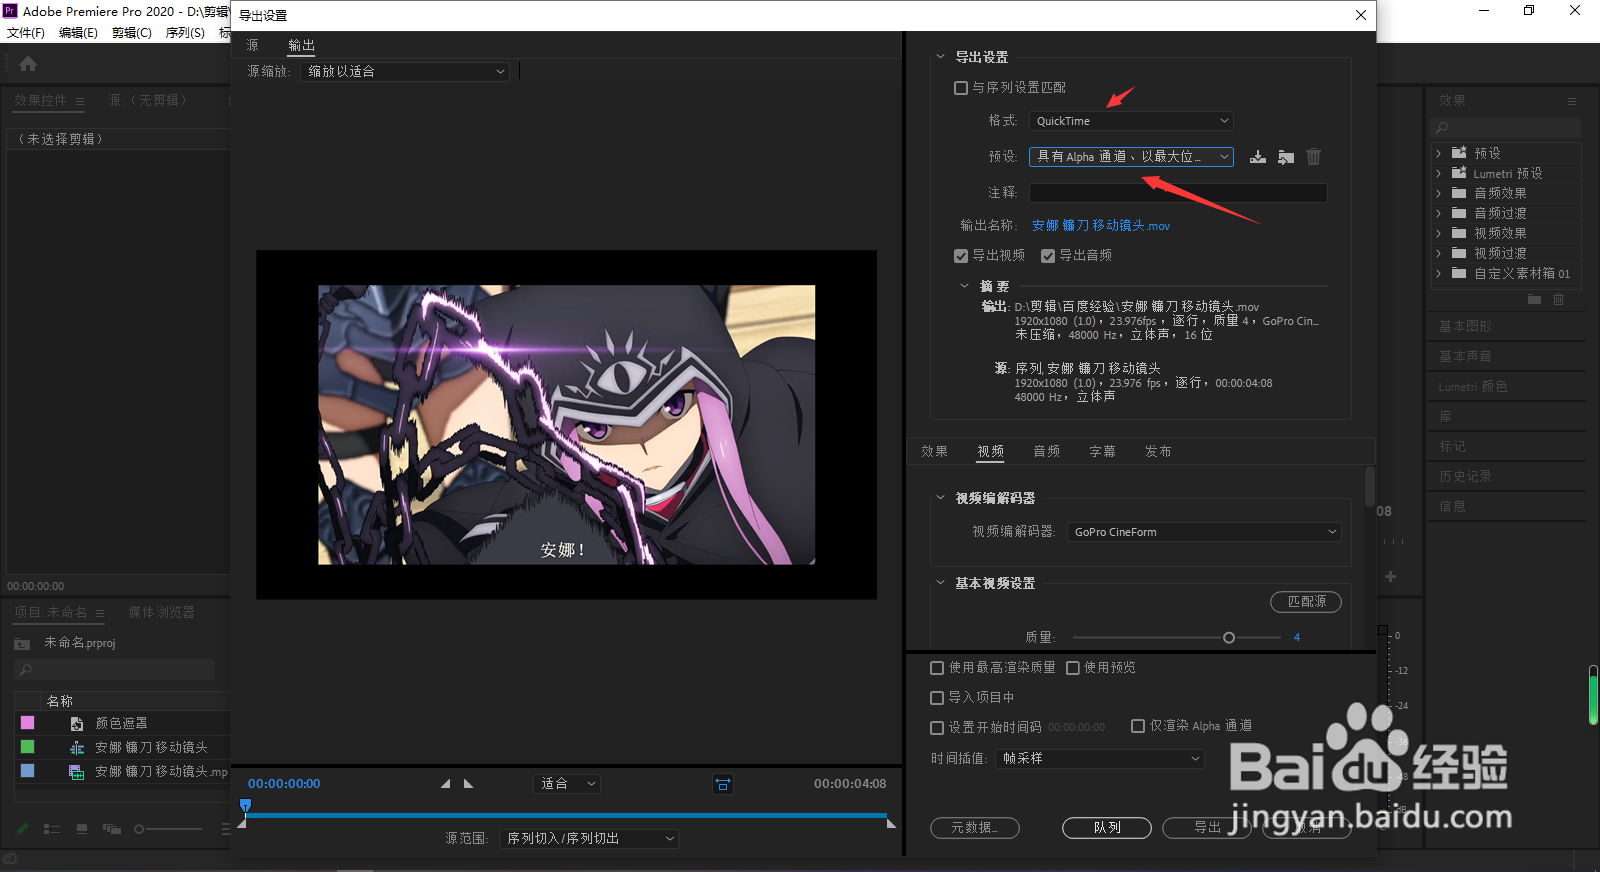
Task: Open 视频编解码器 GoPro CineForm dropdown
Action: point(1204,532)
